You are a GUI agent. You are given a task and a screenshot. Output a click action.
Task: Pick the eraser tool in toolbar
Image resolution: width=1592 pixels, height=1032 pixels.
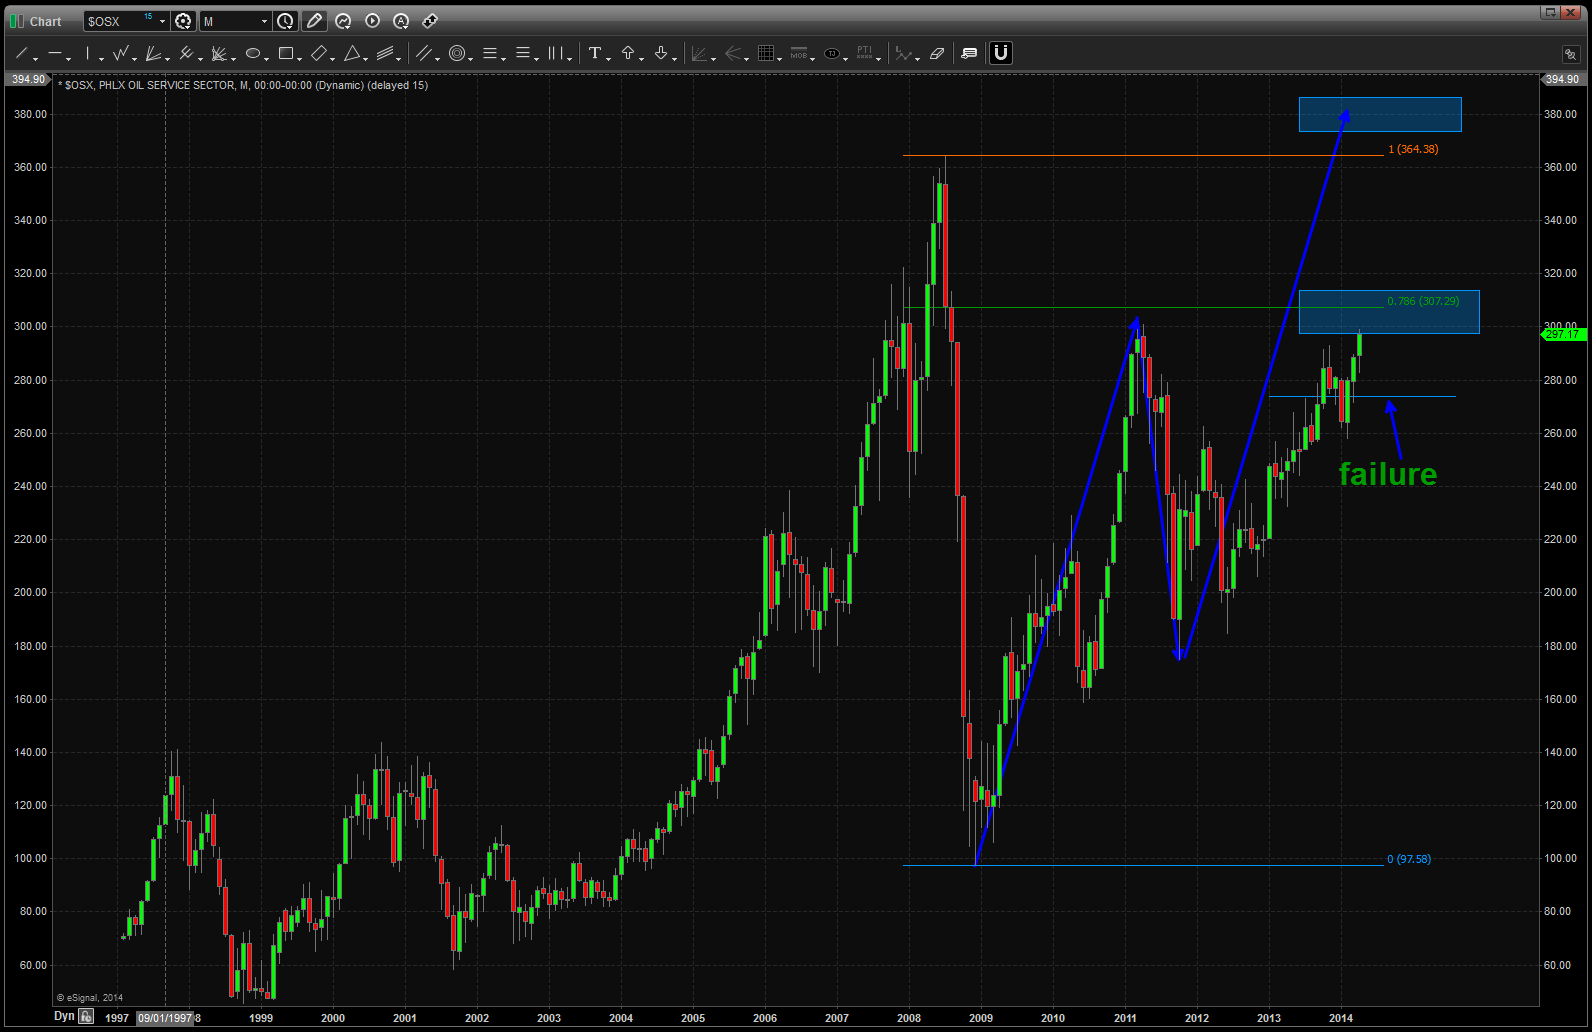937,53
